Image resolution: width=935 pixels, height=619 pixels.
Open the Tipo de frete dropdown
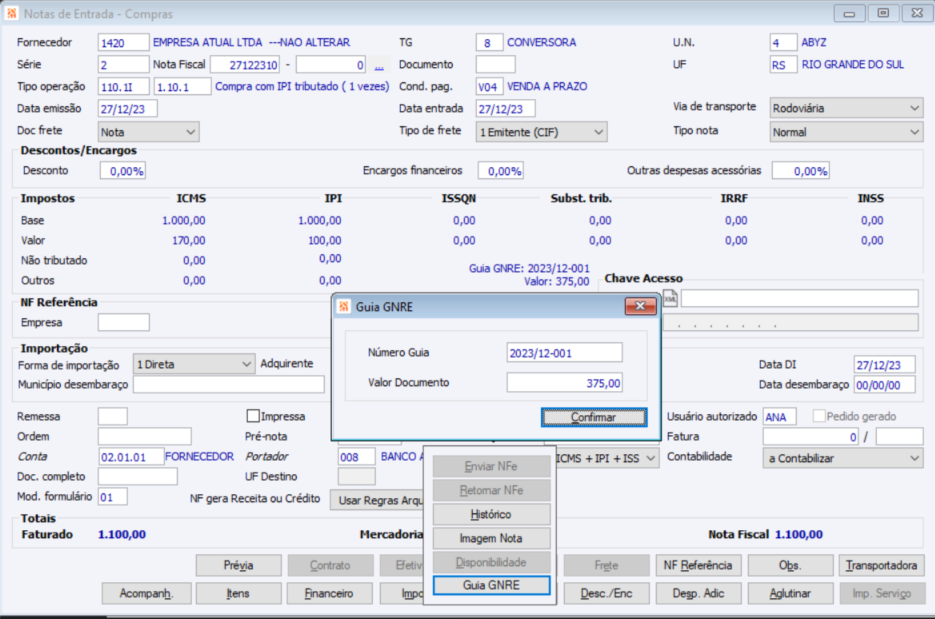pos(541,132)
